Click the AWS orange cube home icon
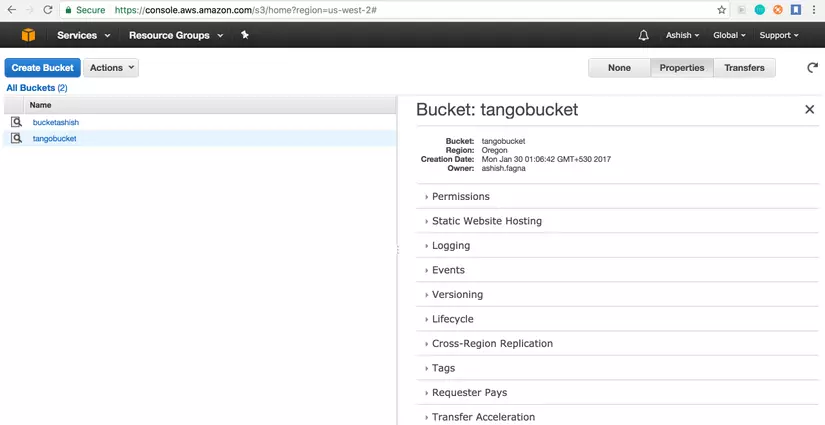 28,35
